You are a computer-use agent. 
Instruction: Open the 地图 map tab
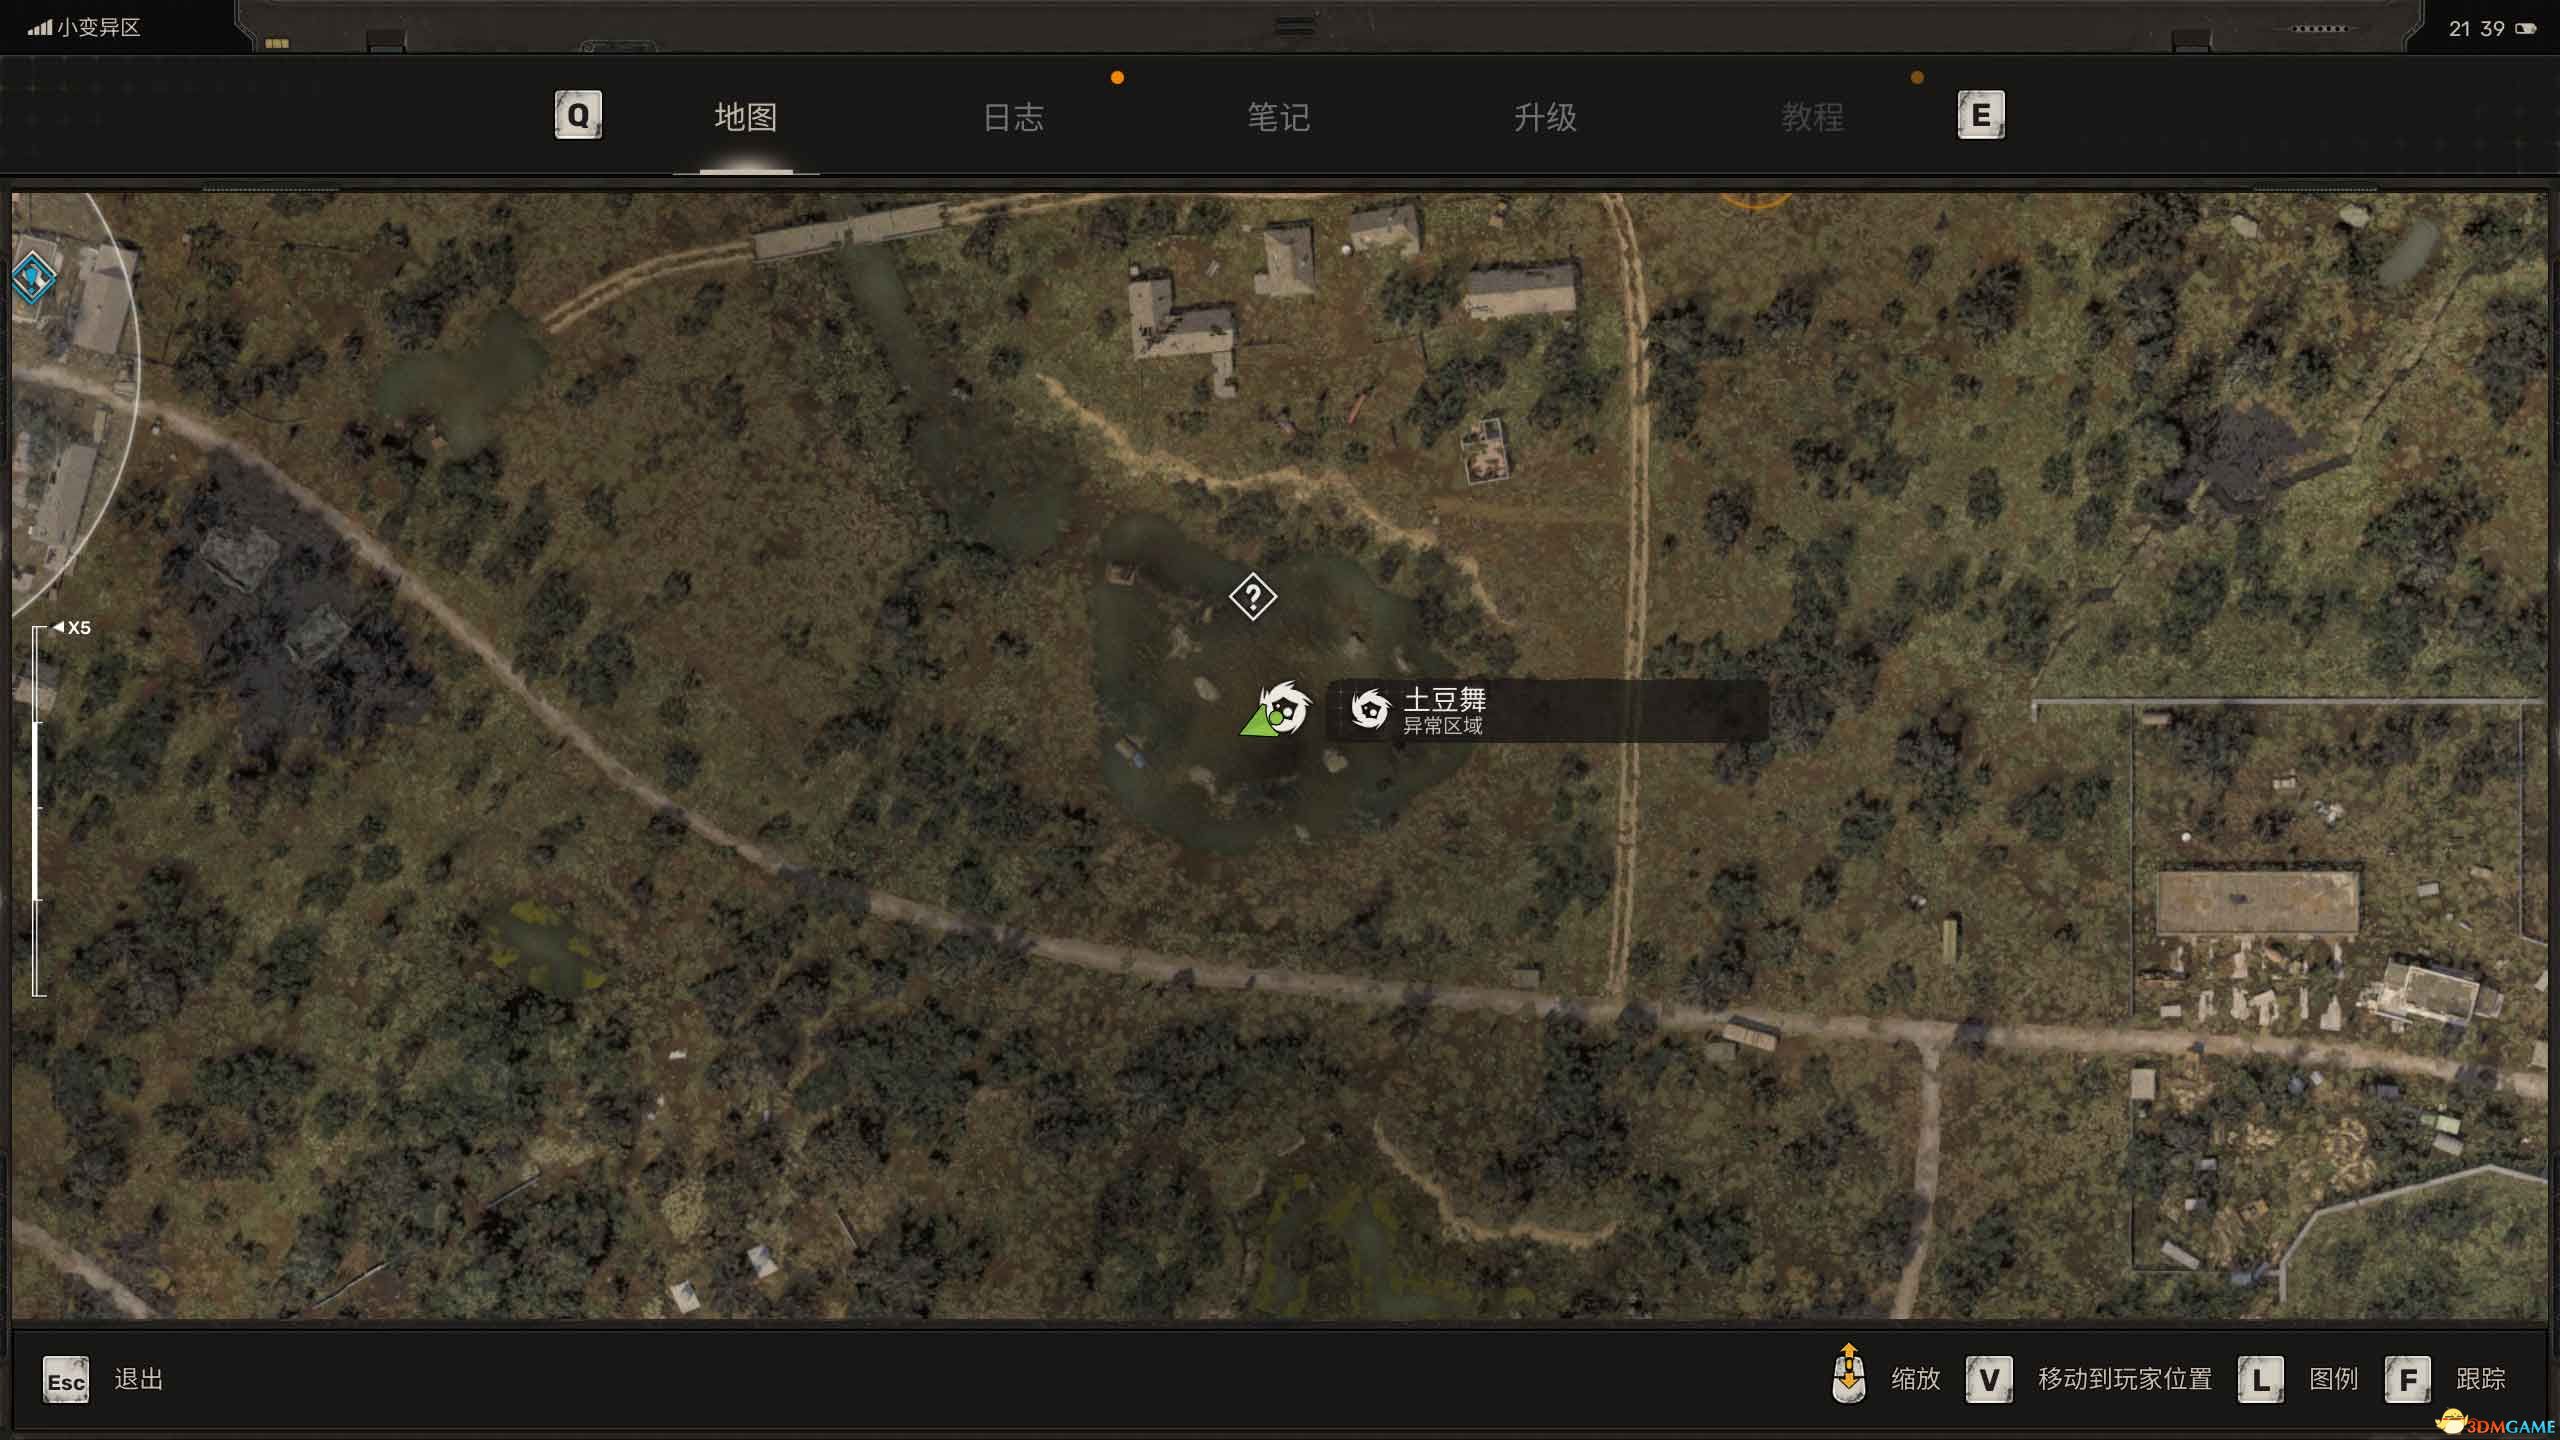point(746,117)
